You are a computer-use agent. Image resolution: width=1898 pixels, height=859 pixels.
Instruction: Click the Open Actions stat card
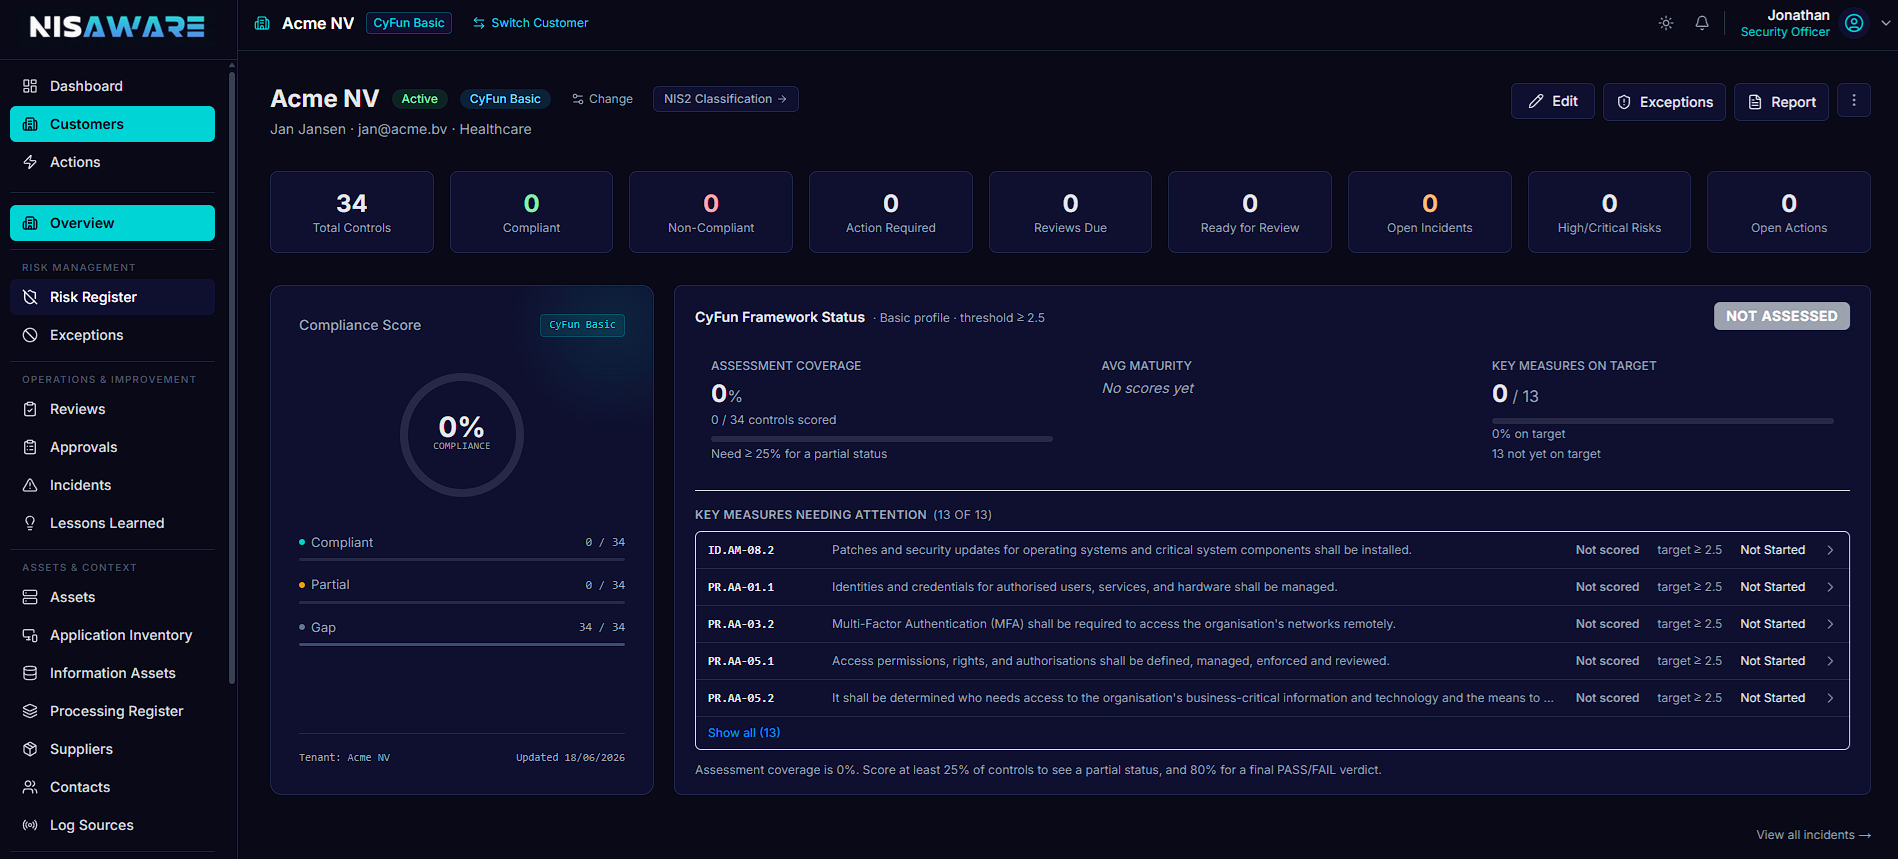pyautogui.click(x=1789, y=212)
